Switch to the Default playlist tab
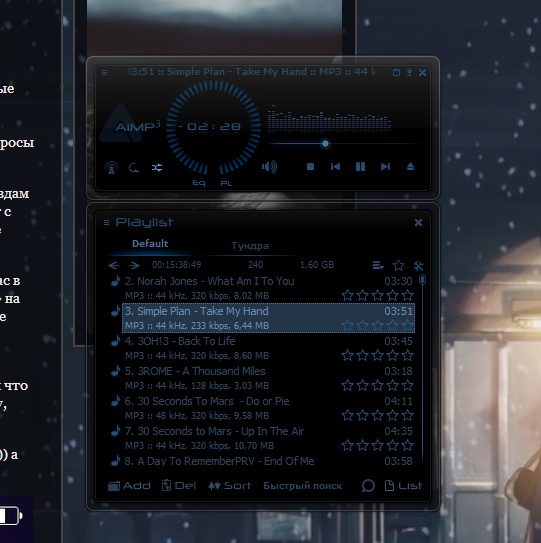Screen dimensions: 541x543 coord(150,244)
